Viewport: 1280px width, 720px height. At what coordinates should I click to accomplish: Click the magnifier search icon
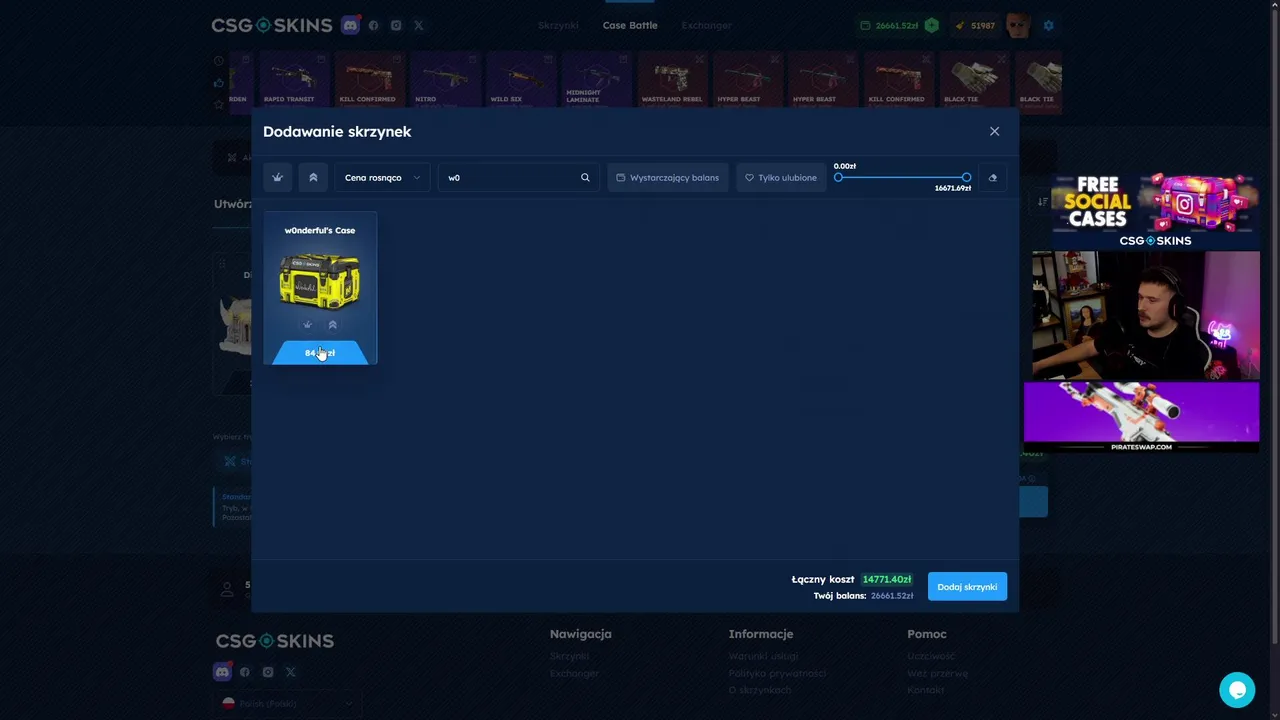(585, 178)
